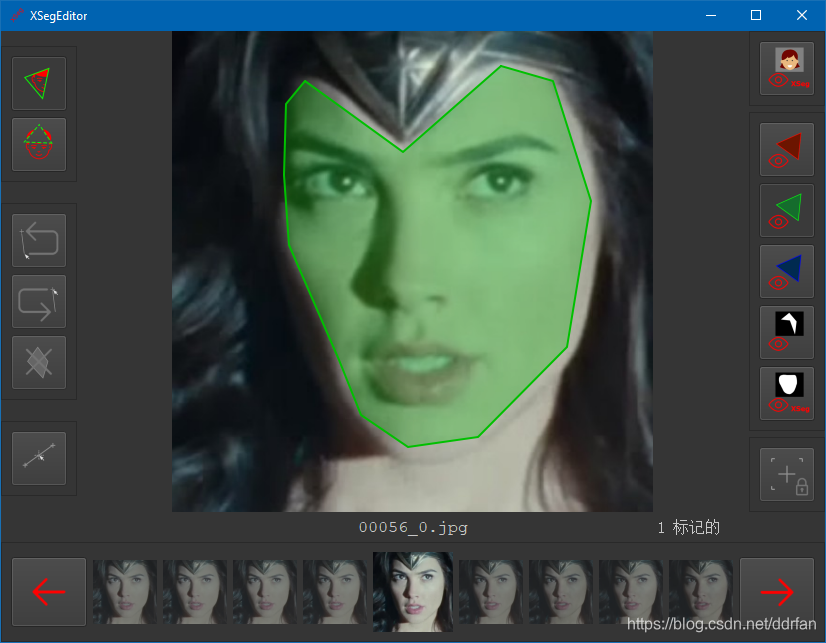Open the last thumbnail before next arrow
826x643 pixels.
(701, 592)
